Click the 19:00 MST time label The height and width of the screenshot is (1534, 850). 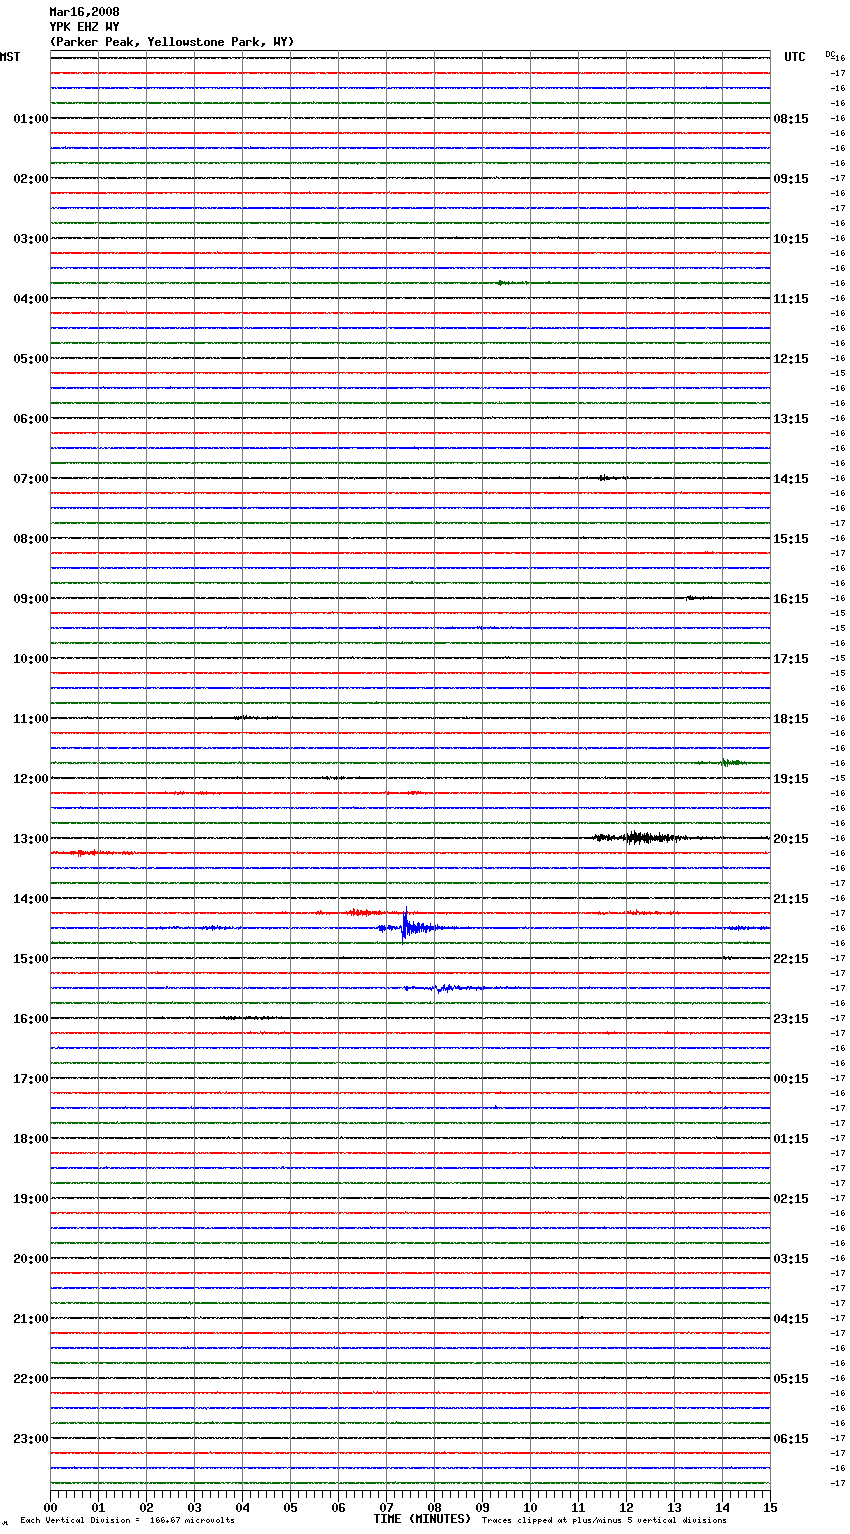31,1199
